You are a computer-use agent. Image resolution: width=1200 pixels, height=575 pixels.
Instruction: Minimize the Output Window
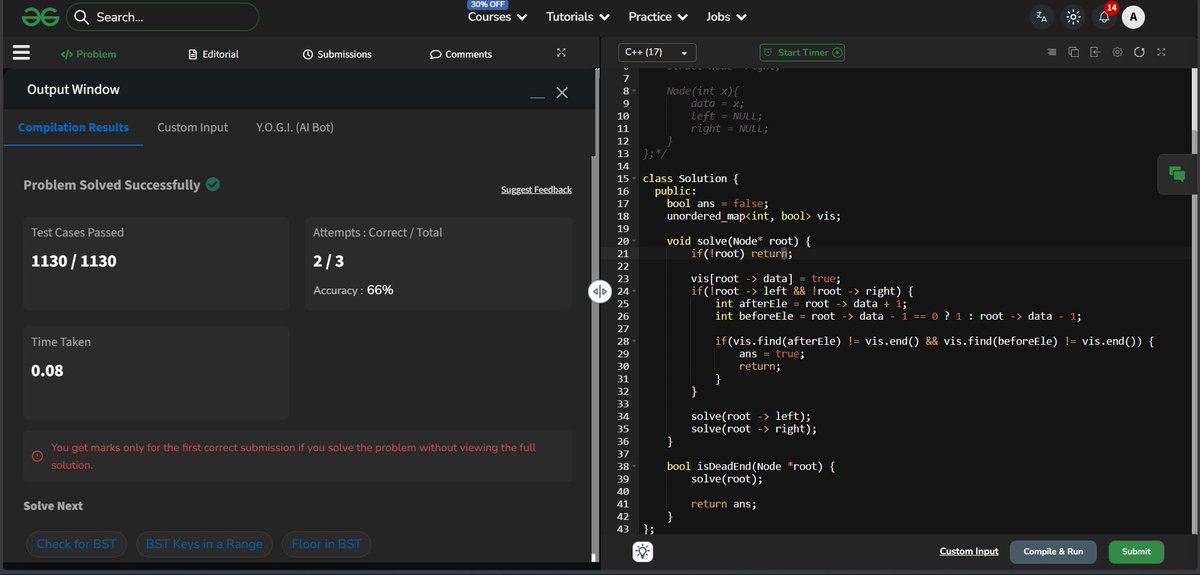point(538,96)
